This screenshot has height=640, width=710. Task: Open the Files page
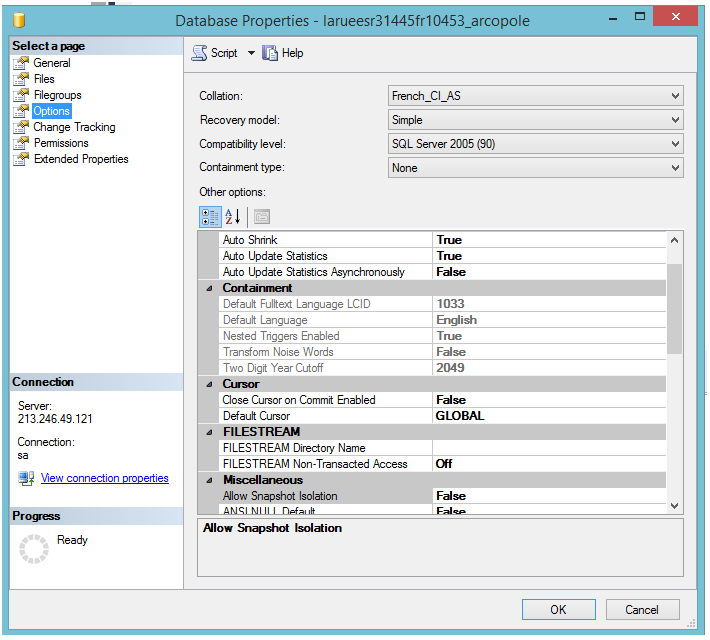pos(44,79)
